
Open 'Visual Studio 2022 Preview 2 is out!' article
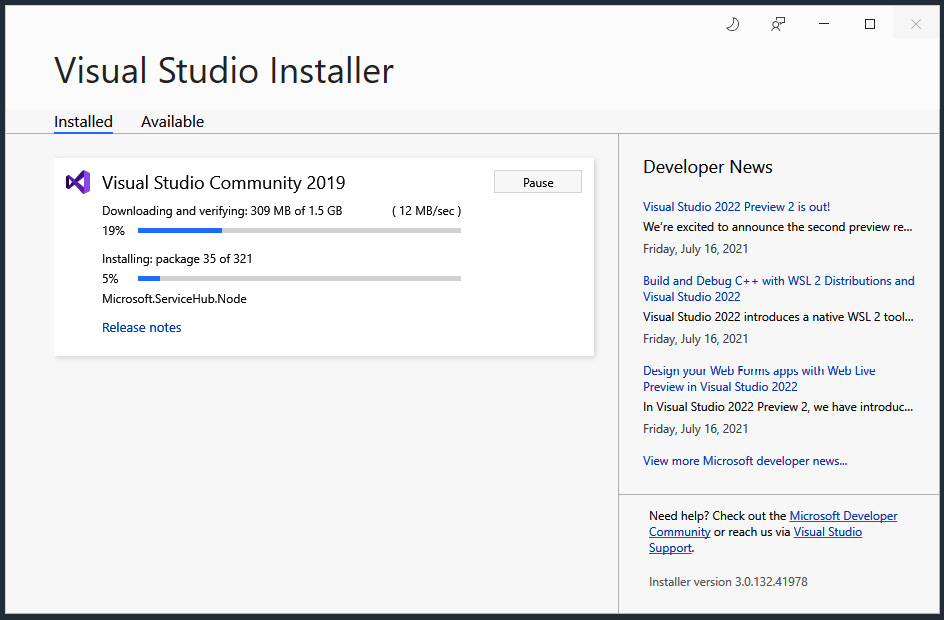[736, 207]
